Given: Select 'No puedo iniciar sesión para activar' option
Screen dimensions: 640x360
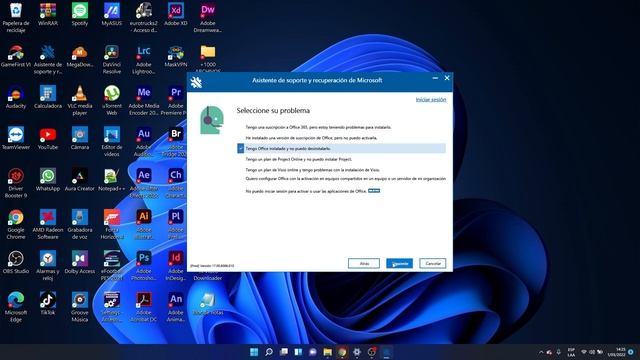Looking at the screenshot, I should tap(306, 191).
